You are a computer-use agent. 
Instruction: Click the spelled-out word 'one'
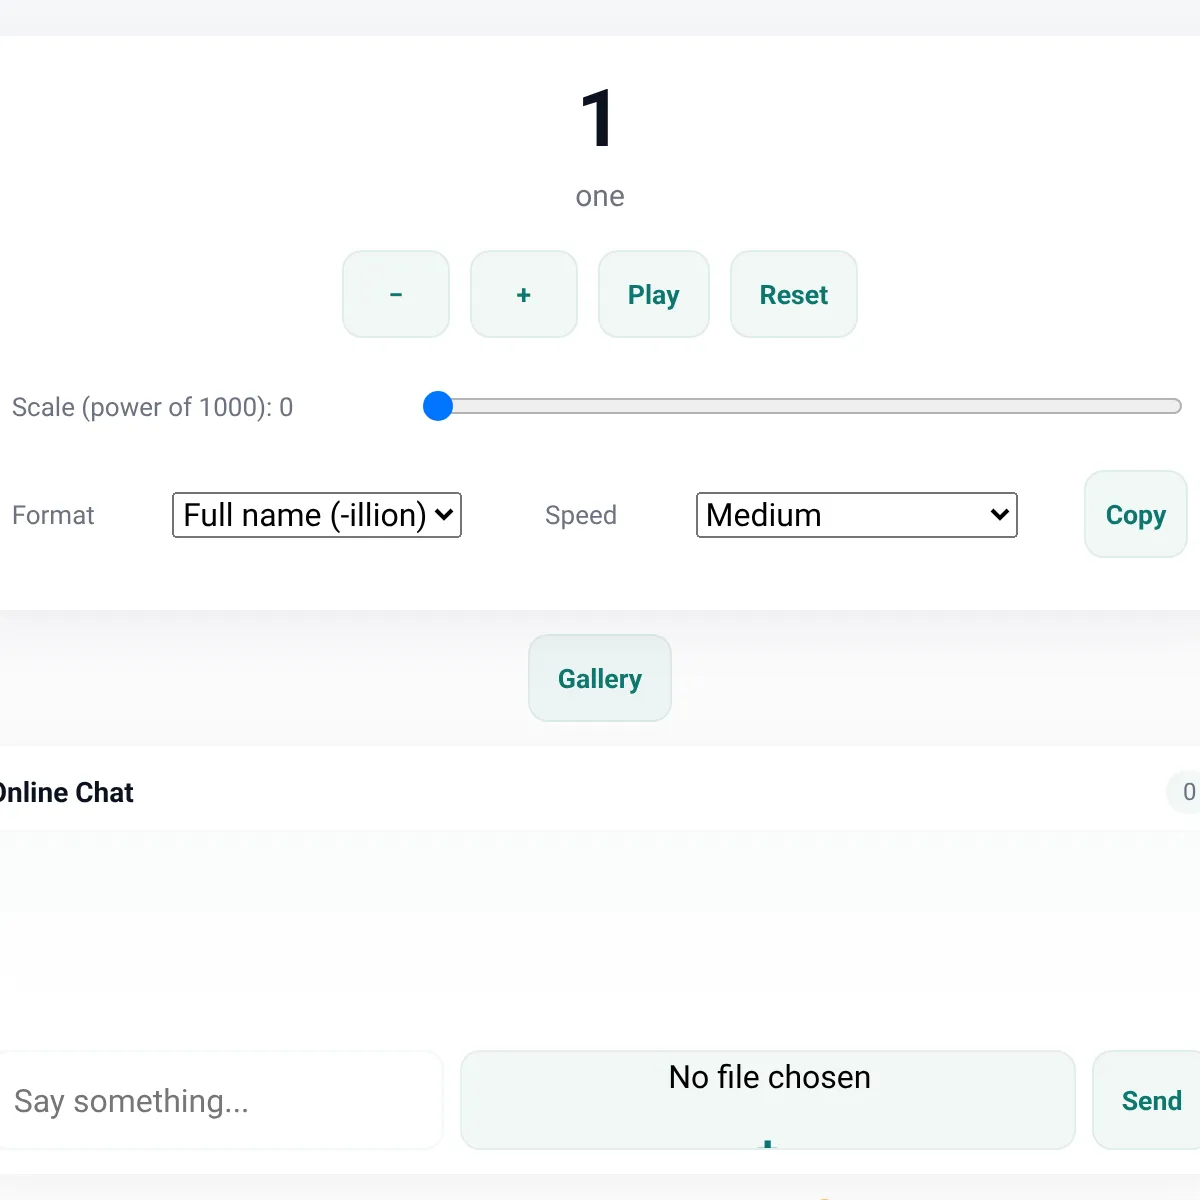pyautogui.click(x=600, y=197)
